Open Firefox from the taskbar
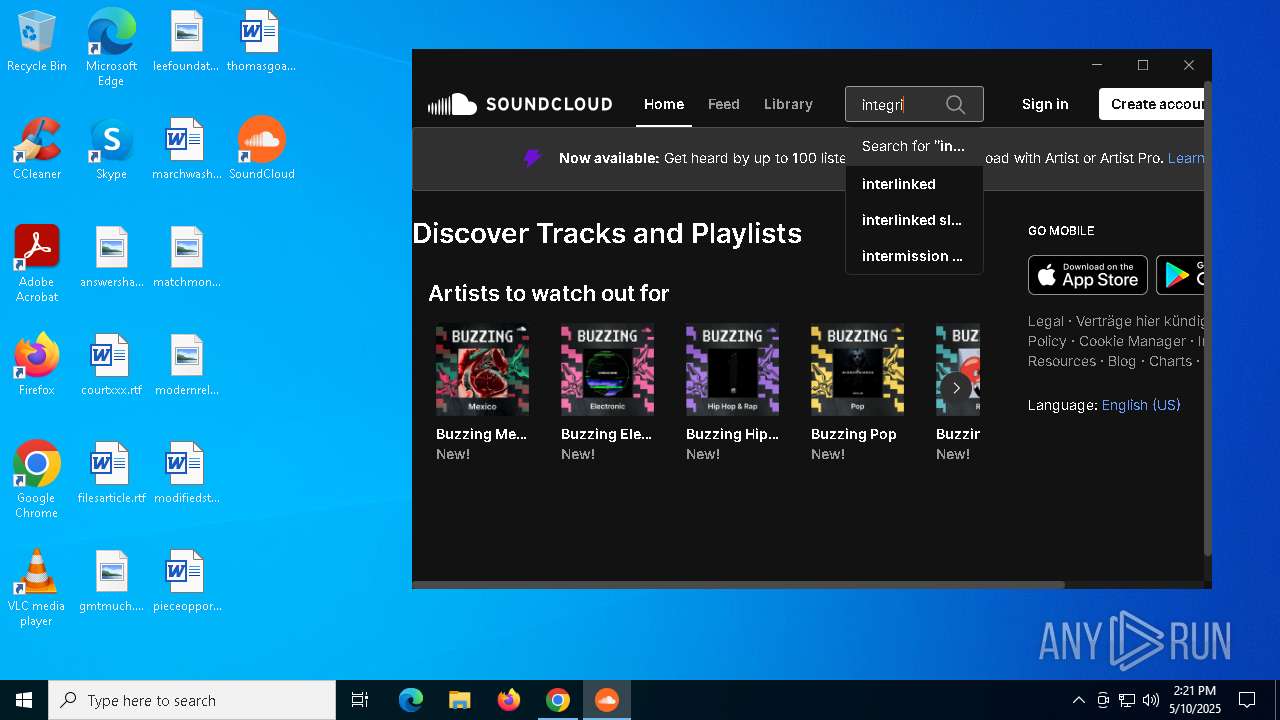The height and width of the screenshot is (720, 1280). pos(509,700)
